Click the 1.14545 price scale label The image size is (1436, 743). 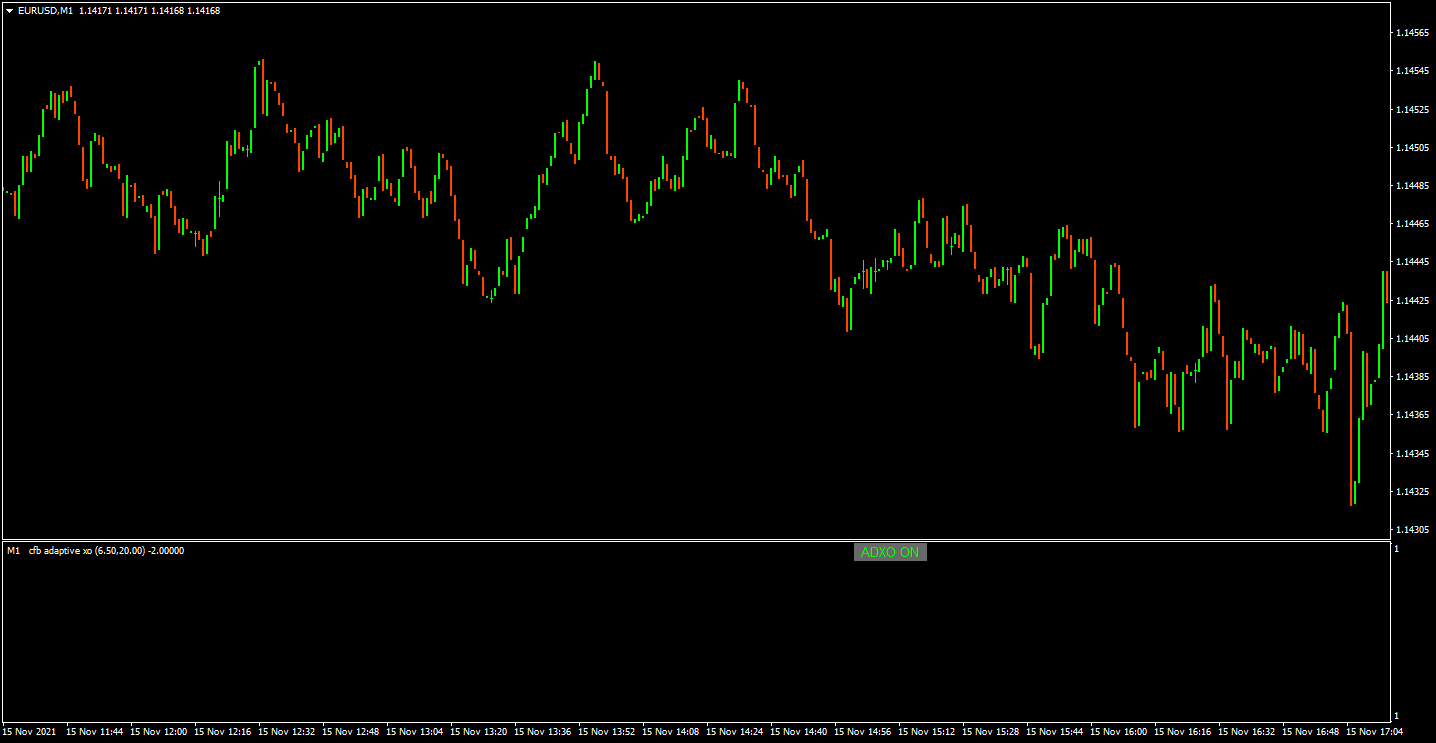click(x=1412, y=71)
